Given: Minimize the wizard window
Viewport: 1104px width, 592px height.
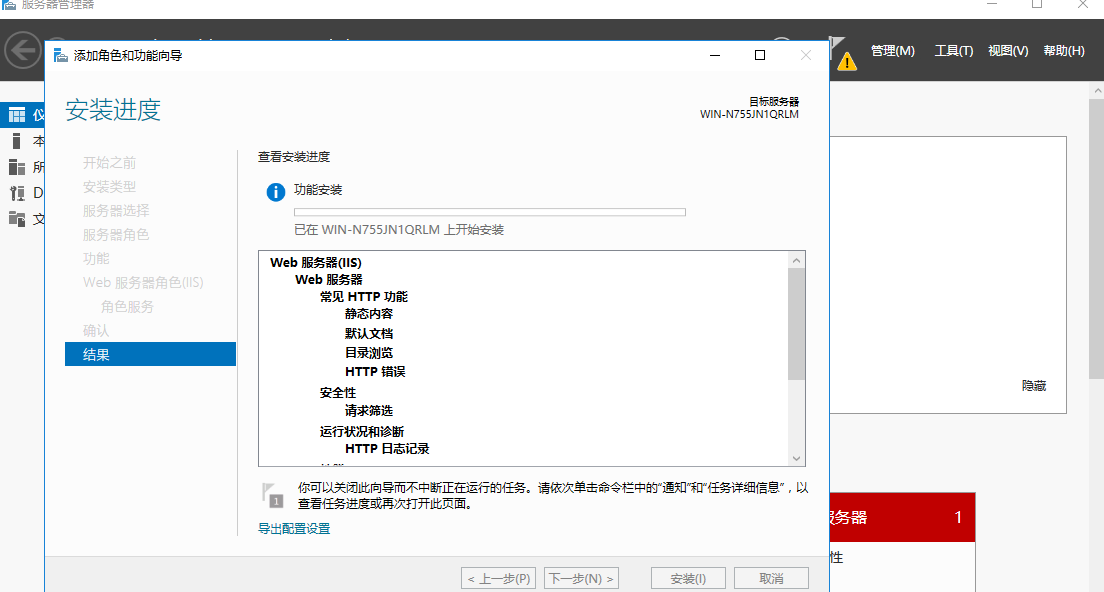Looking at the screenshot, I should point(715,55).
